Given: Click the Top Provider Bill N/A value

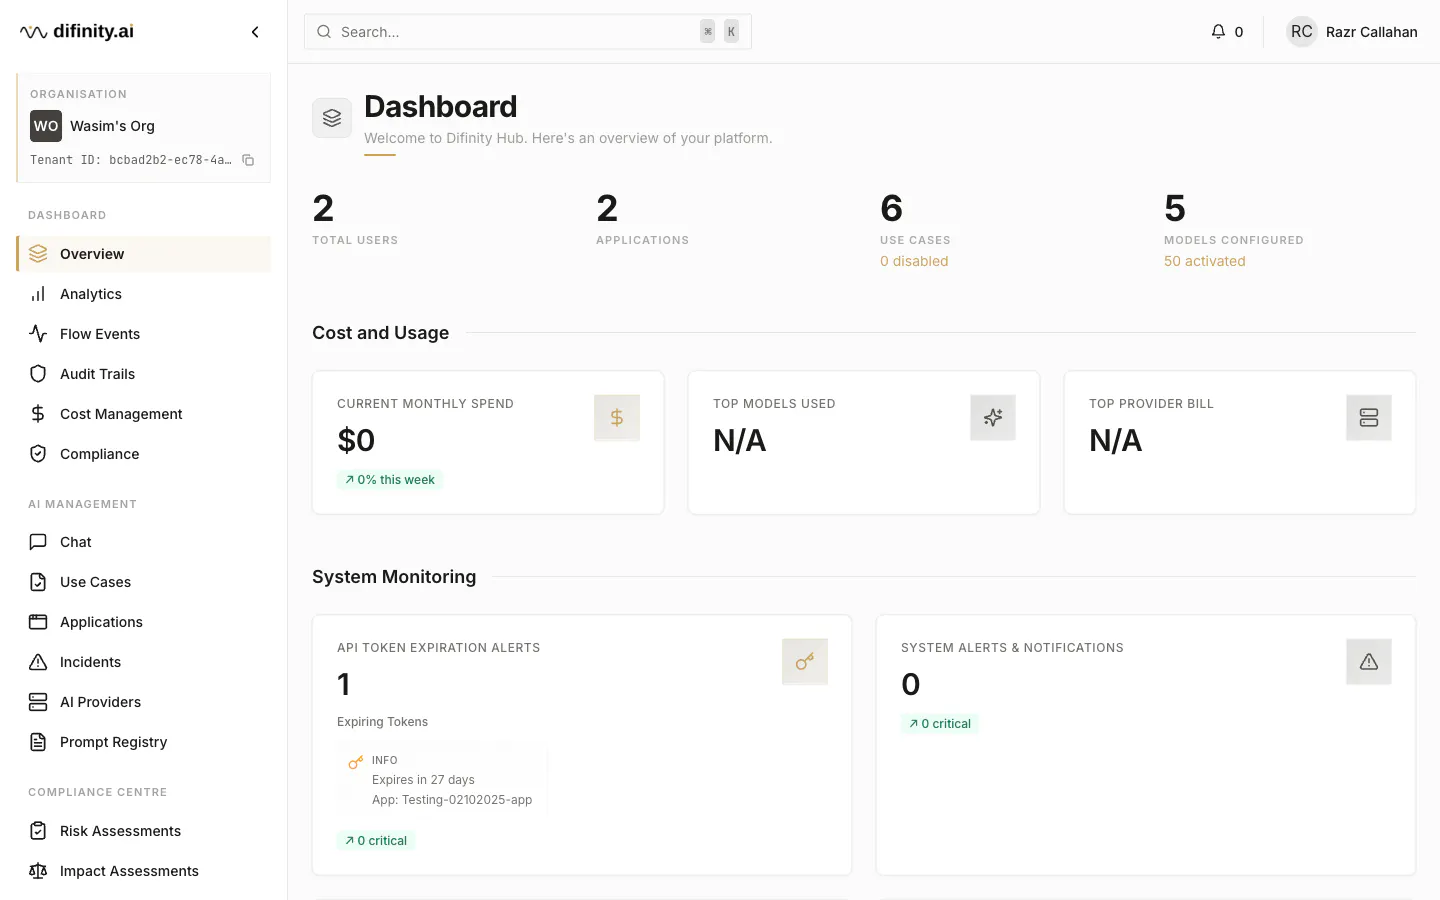Looking at the screenshot, I should click(x=1116, y=440).
